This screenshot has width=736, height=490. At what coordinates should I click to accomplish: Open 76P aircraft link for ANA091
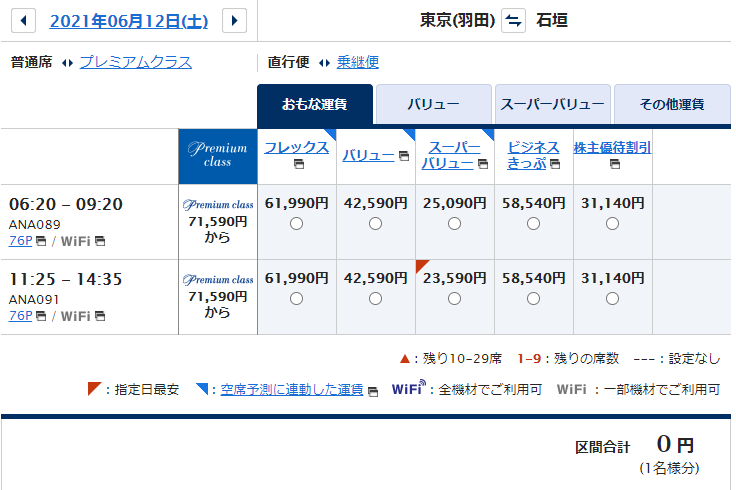21,316
